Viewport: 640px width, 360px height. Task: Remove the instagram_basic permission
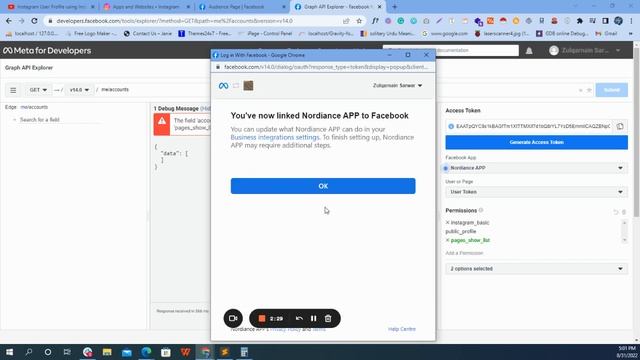(x=447, y=222)
